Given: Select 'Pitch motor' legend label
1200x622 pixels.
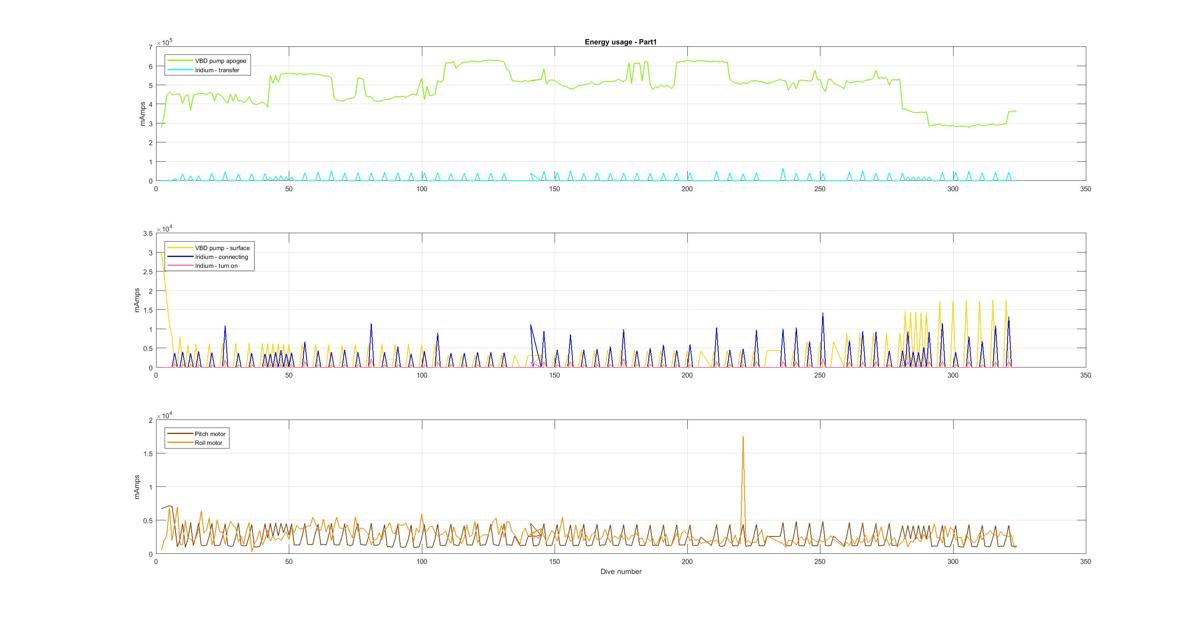Looking at the screenshot, I should (209, 432).
